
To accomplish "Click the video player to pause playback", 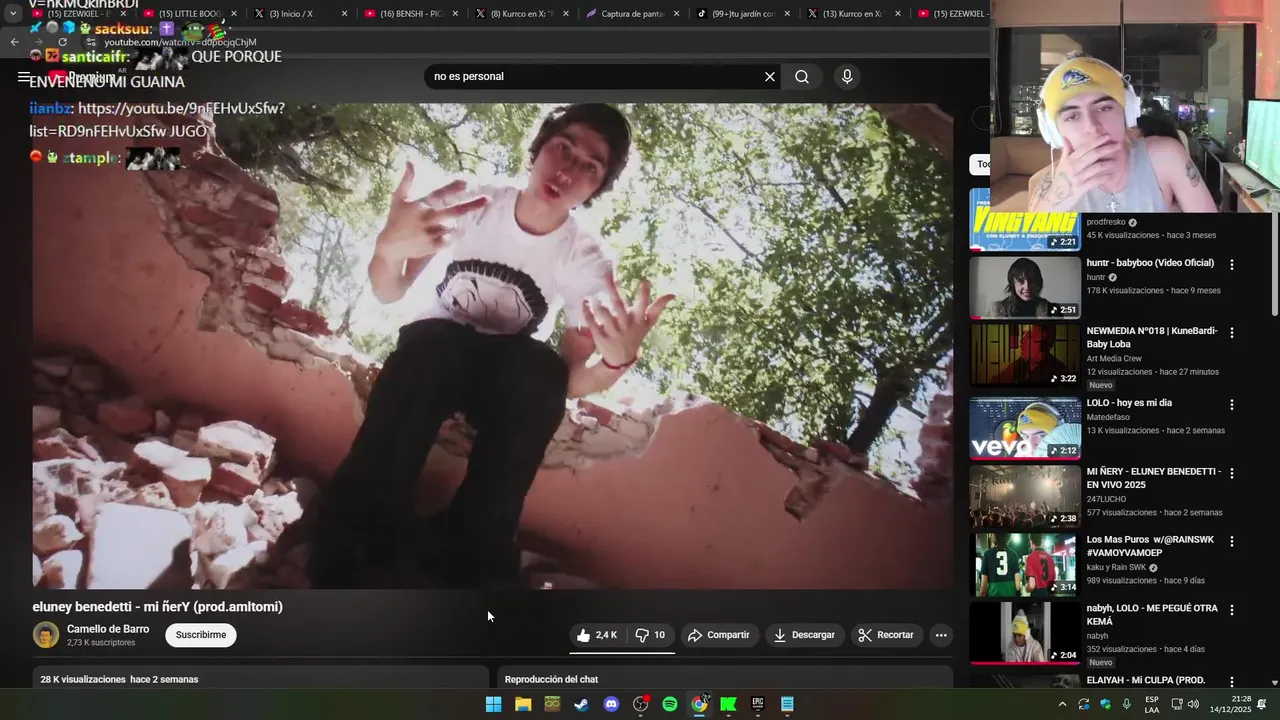I will pyautogui.click(x=492, y=346).
